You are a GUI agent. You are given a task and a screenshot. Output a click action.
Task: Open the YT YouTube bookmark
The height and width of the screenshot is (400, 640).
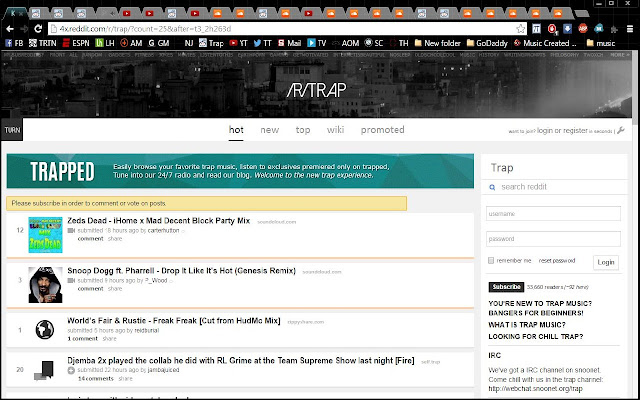pos(238,43)
